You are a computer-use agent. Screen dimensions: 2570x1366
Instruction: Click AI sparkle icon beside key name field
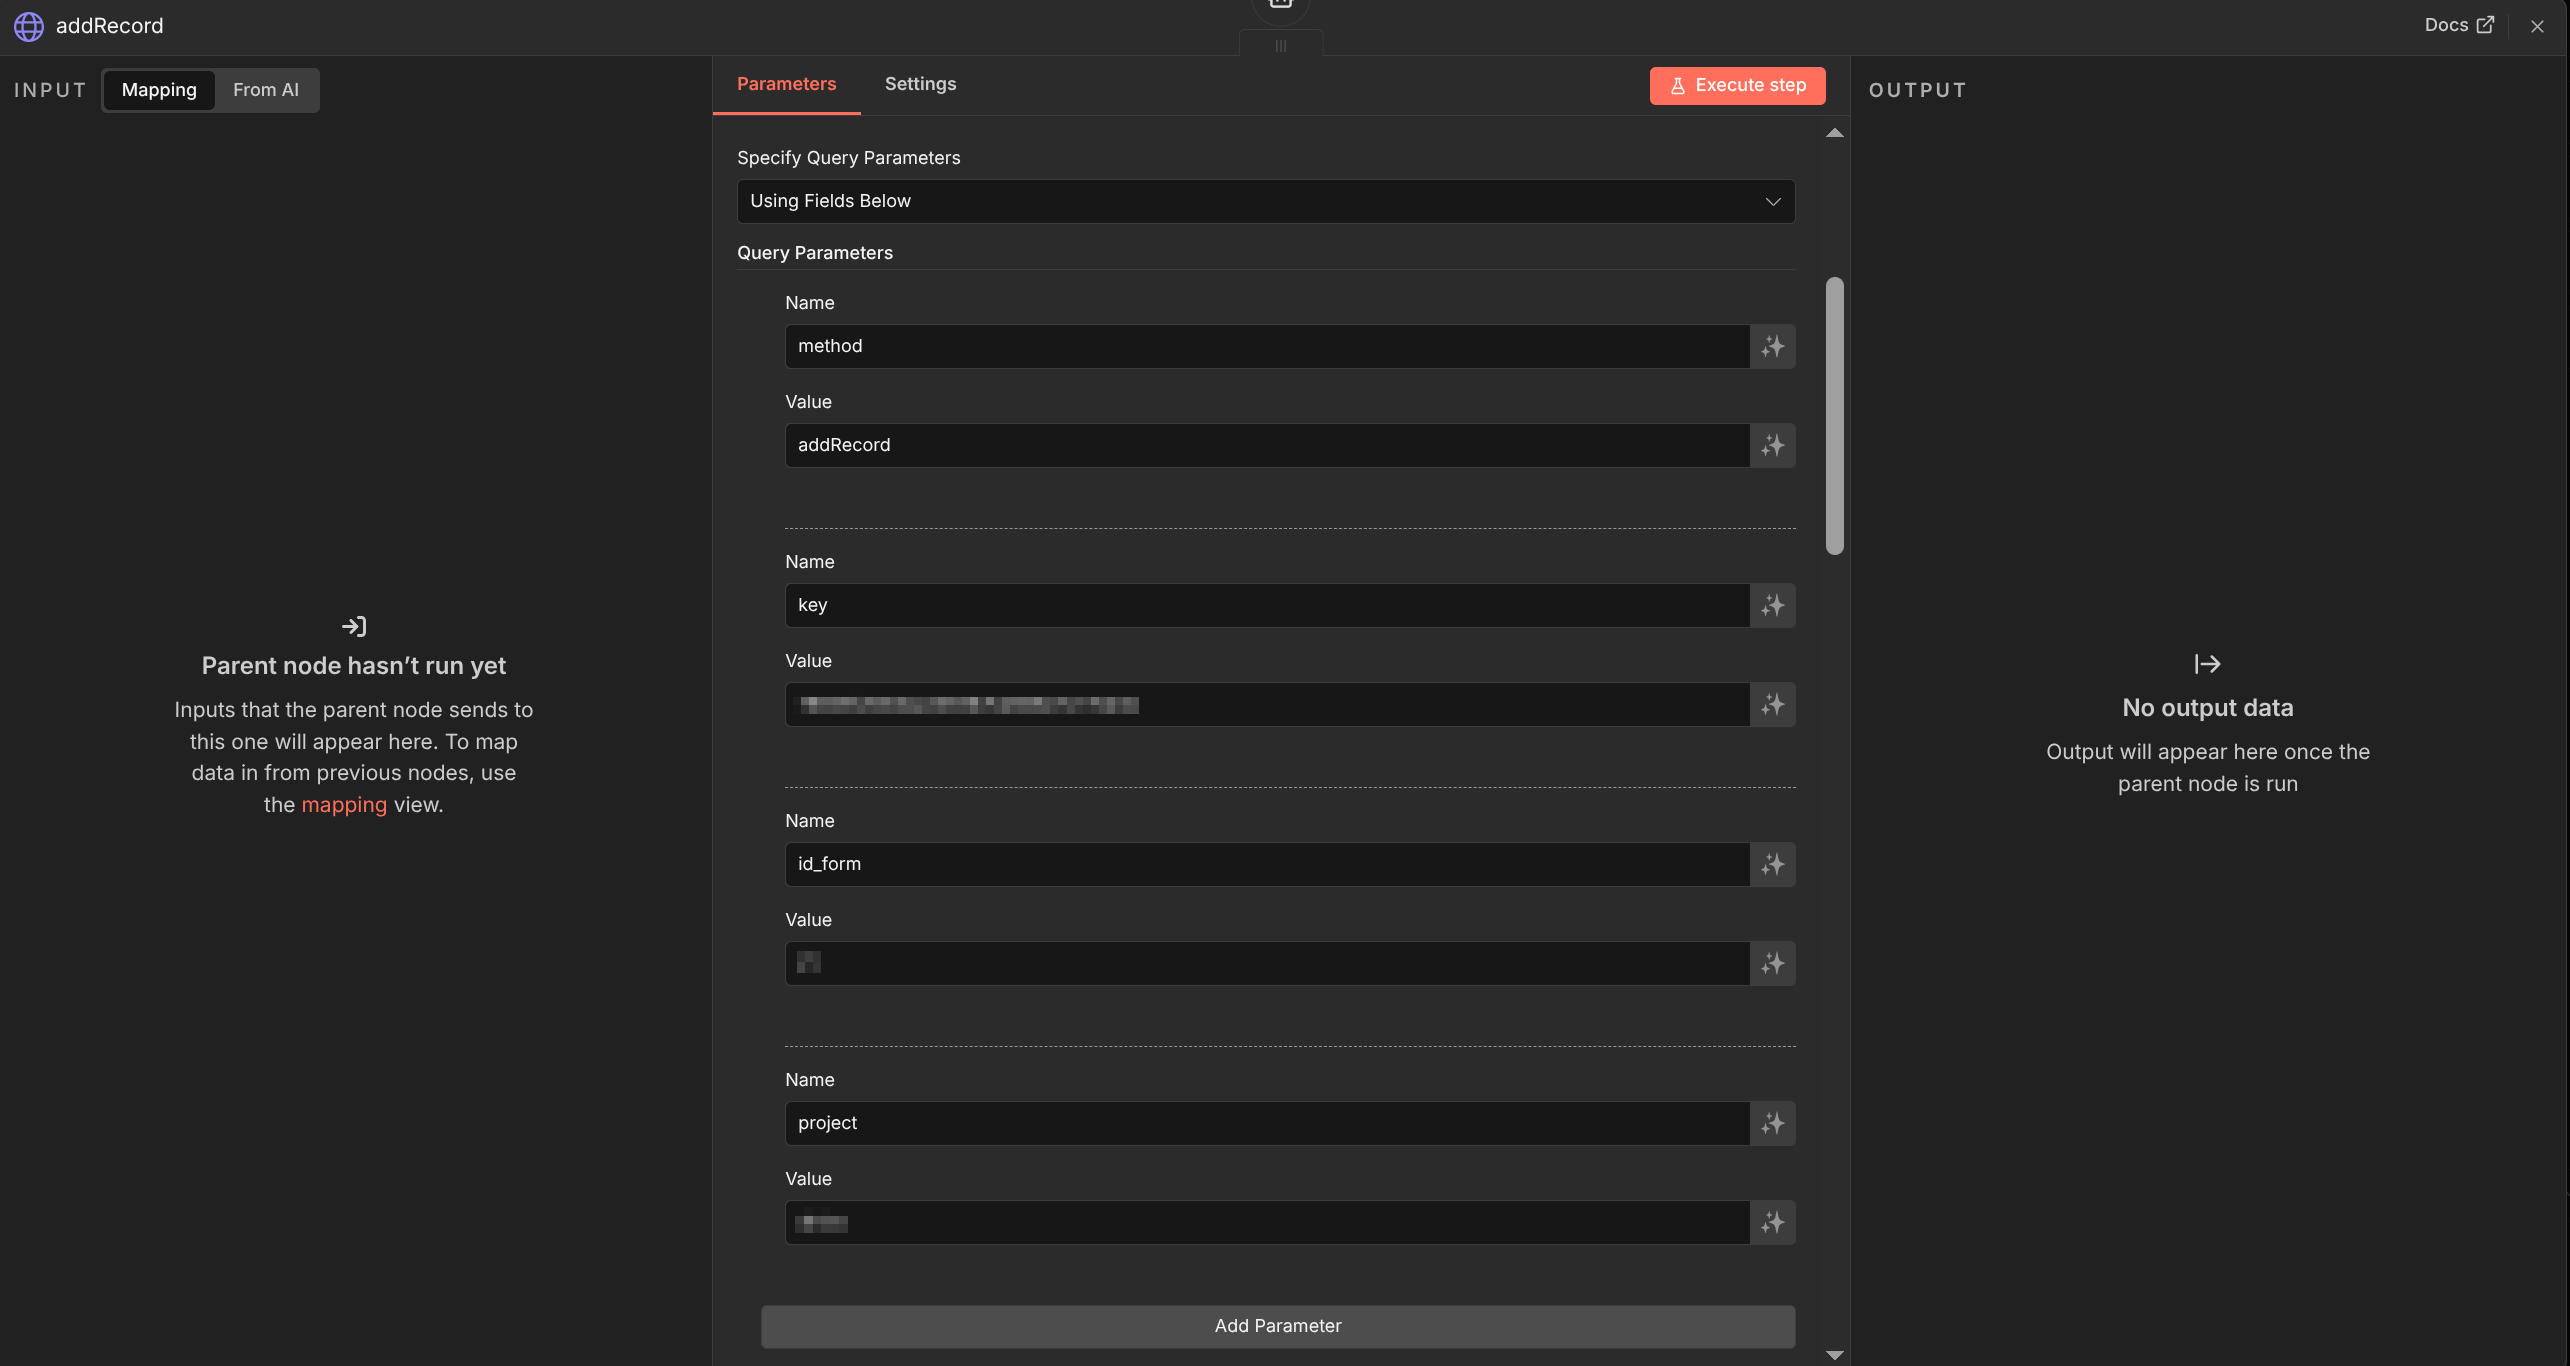pyautogui.click(x=1772, y=605)
